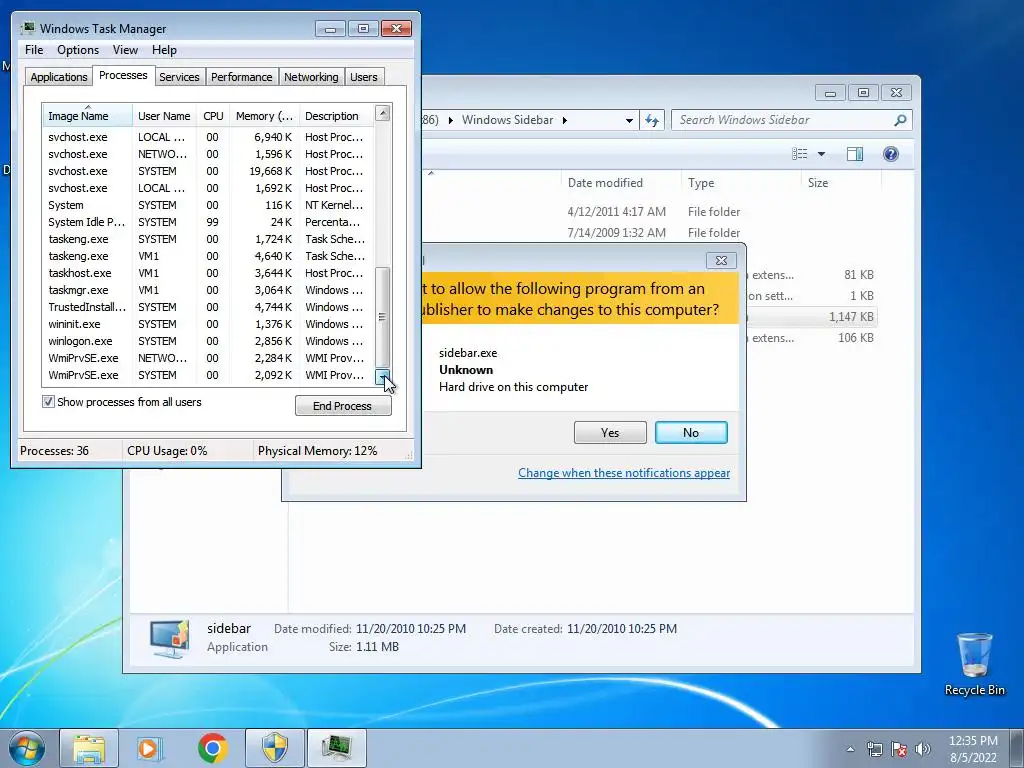Select the Explorer file row sized 1,147 KB

pos(811,317)
